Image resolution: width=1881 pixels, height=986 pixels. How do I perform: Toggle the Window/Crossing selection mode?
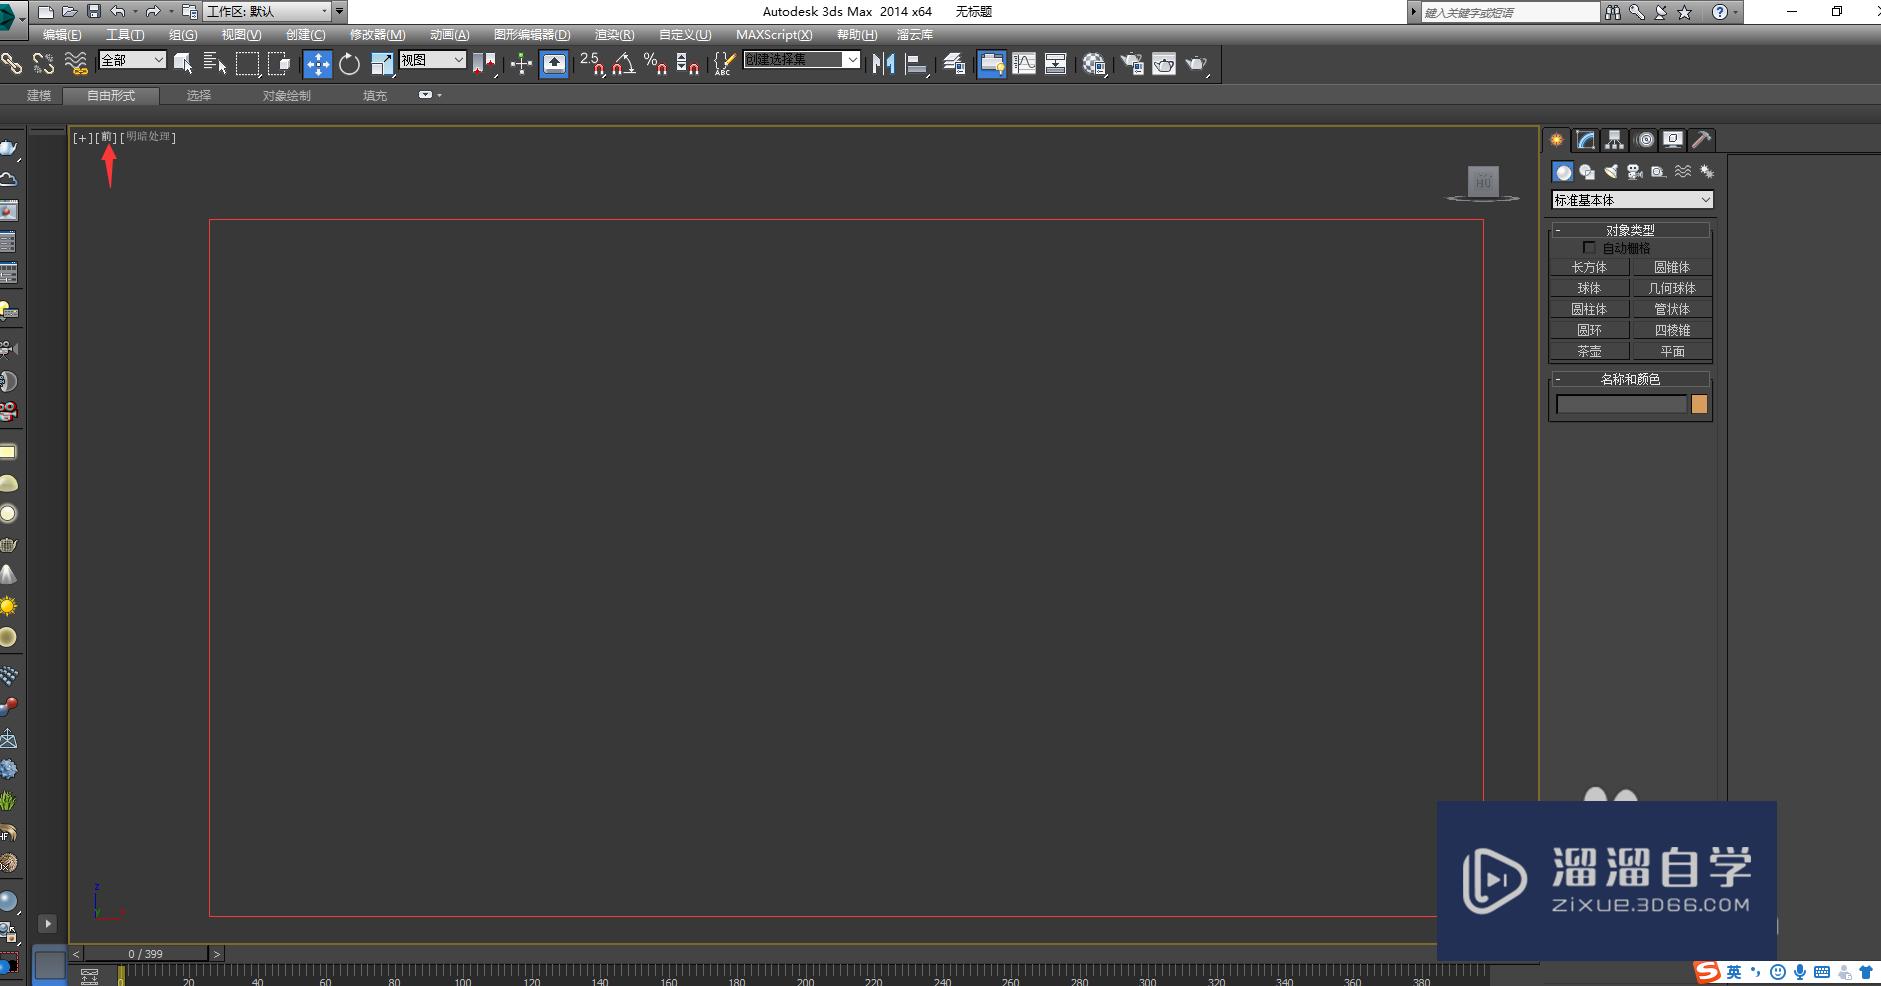coord(279,64)
